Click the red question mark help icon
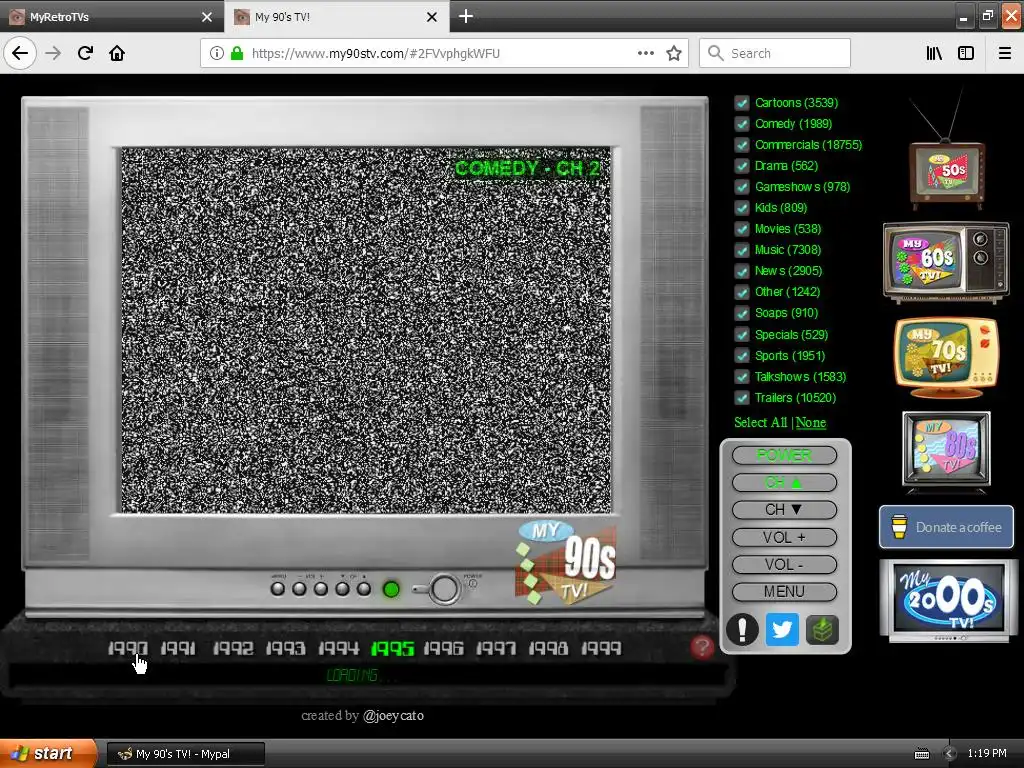The width and height of the screenshot is (1024, 768). click(x=702, y=647)
